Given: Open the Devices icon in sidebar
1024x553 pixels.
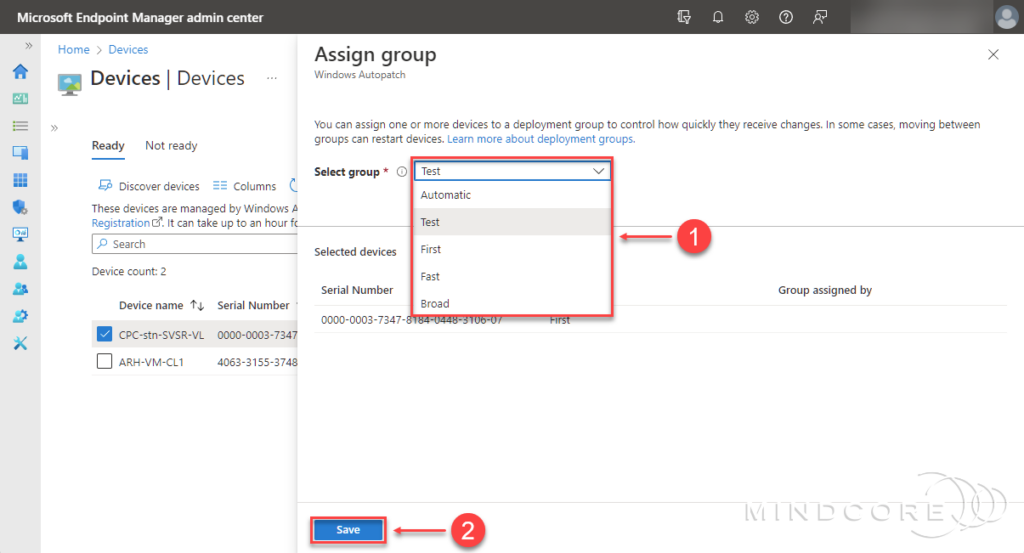Looking at the screenshot, I should [x=20, y=153].
